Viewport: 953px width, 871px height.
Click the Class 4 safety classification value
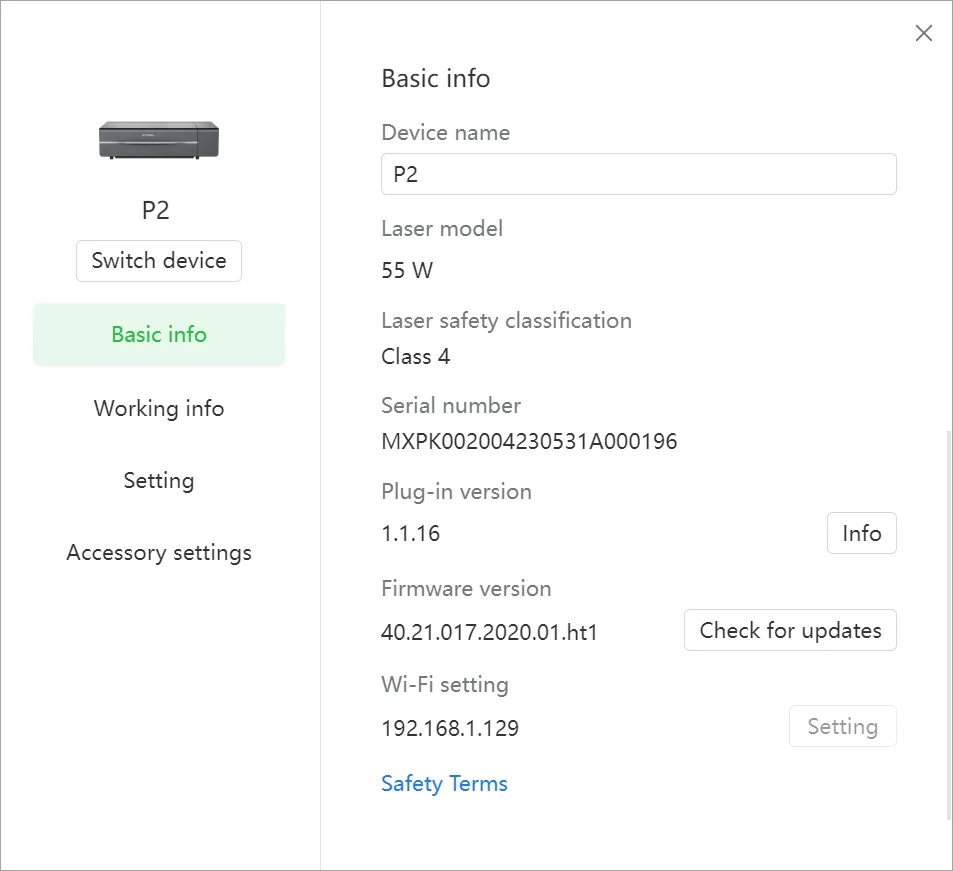[416, 356]
